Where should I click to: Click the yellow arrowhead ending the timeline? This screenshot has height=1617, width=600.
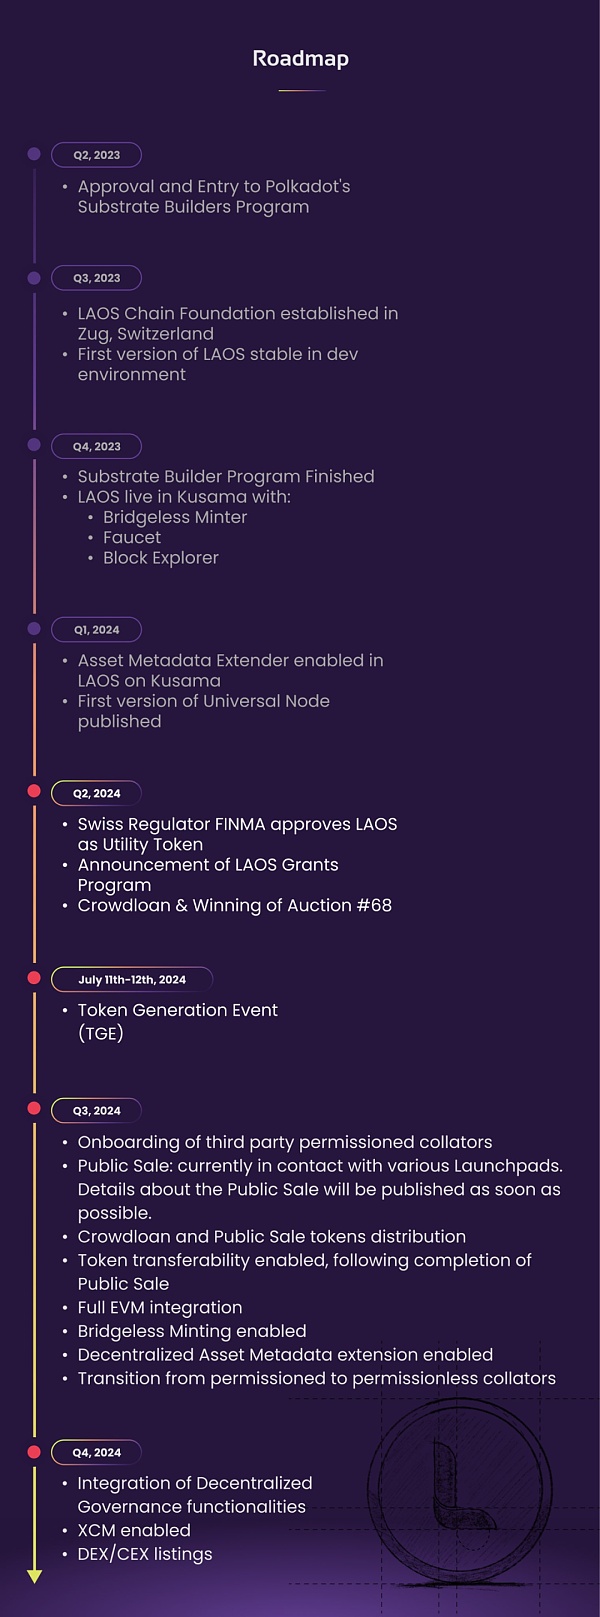35,1576
